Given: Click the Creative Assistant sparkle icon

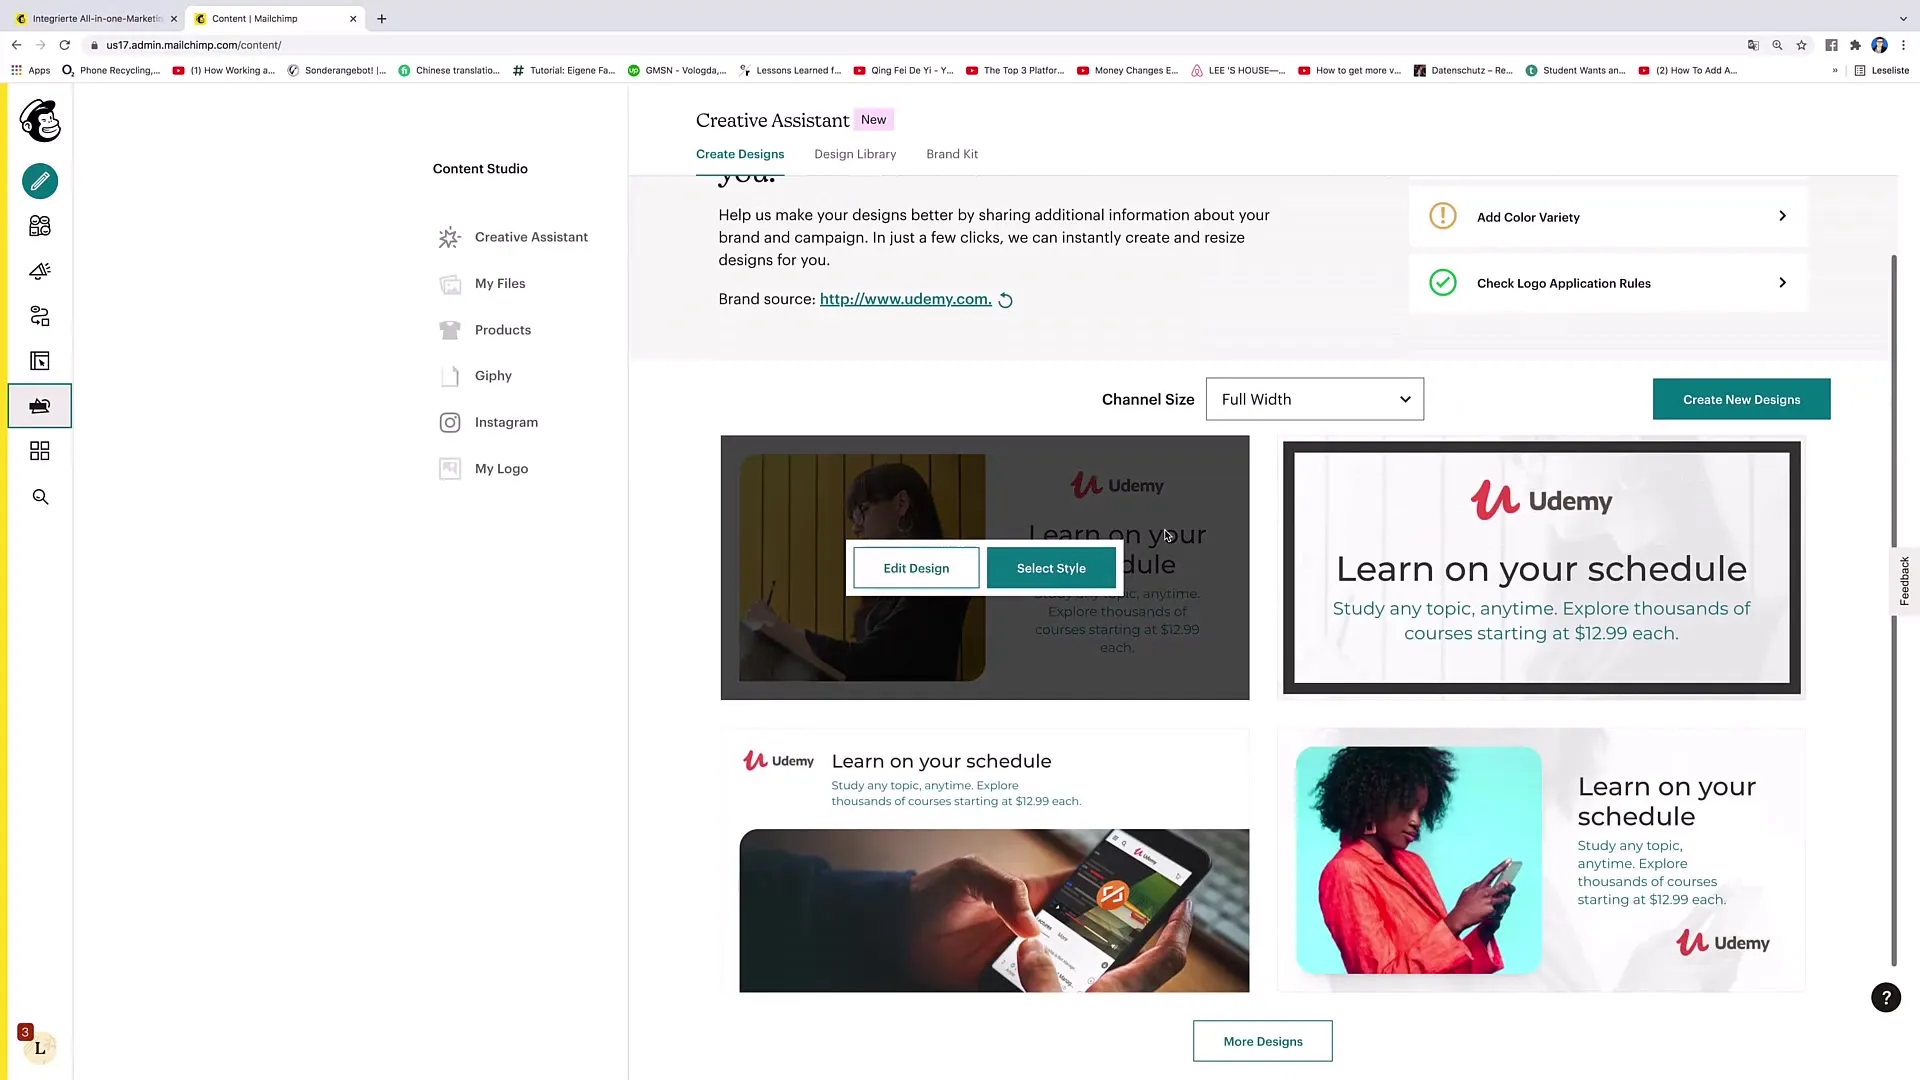Looking at the screenshot, I should (x=449, y=237).
